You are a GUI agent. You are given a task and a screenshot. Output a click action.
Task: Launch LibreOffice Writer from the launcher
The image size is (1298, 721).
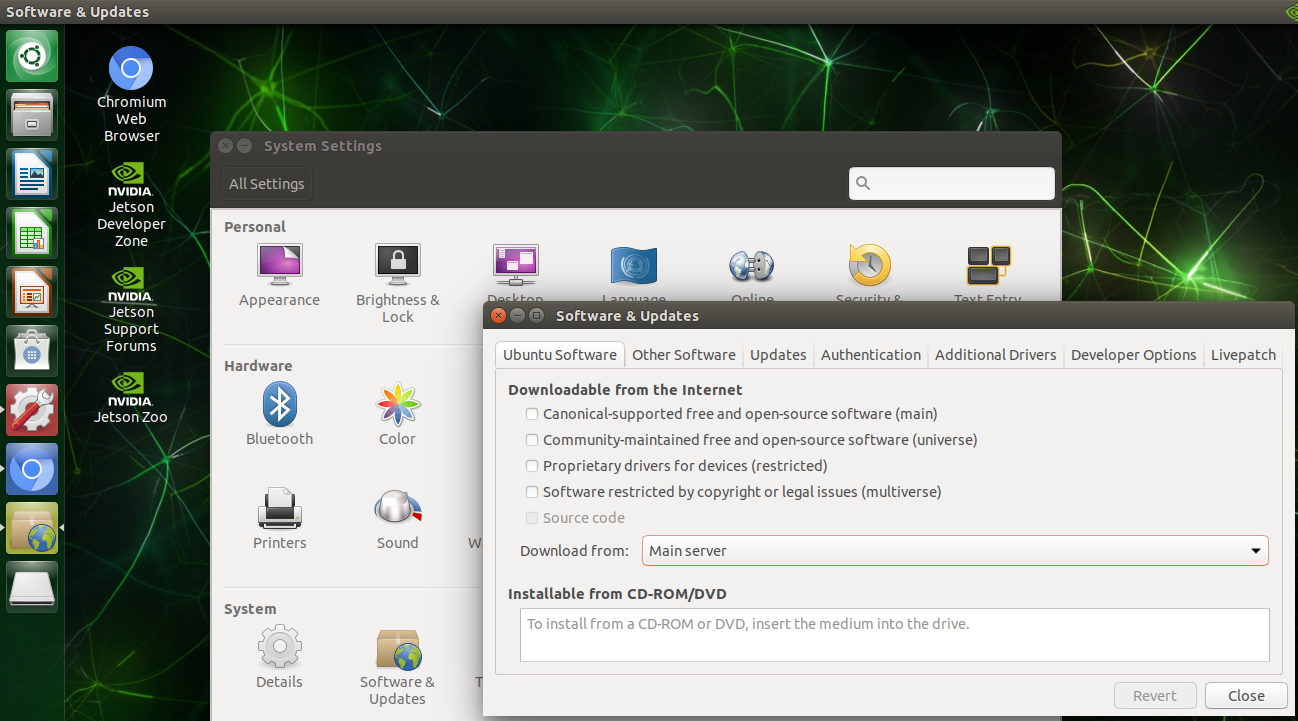click(32, 173)
